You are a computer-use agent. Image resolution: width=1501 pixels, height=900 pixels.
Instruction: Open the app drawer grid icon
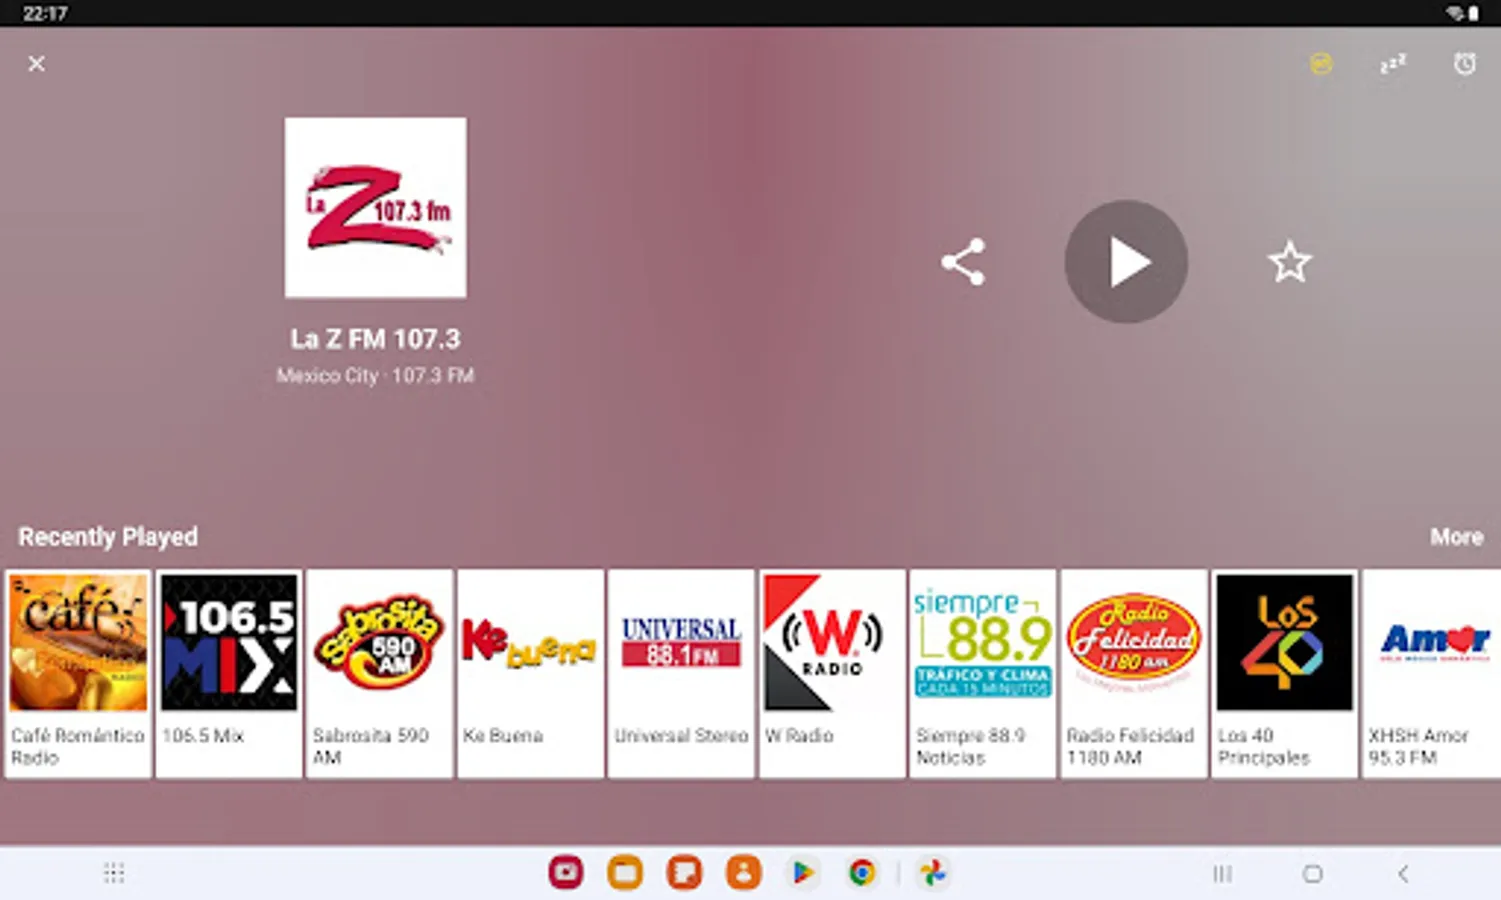(114, 873)
